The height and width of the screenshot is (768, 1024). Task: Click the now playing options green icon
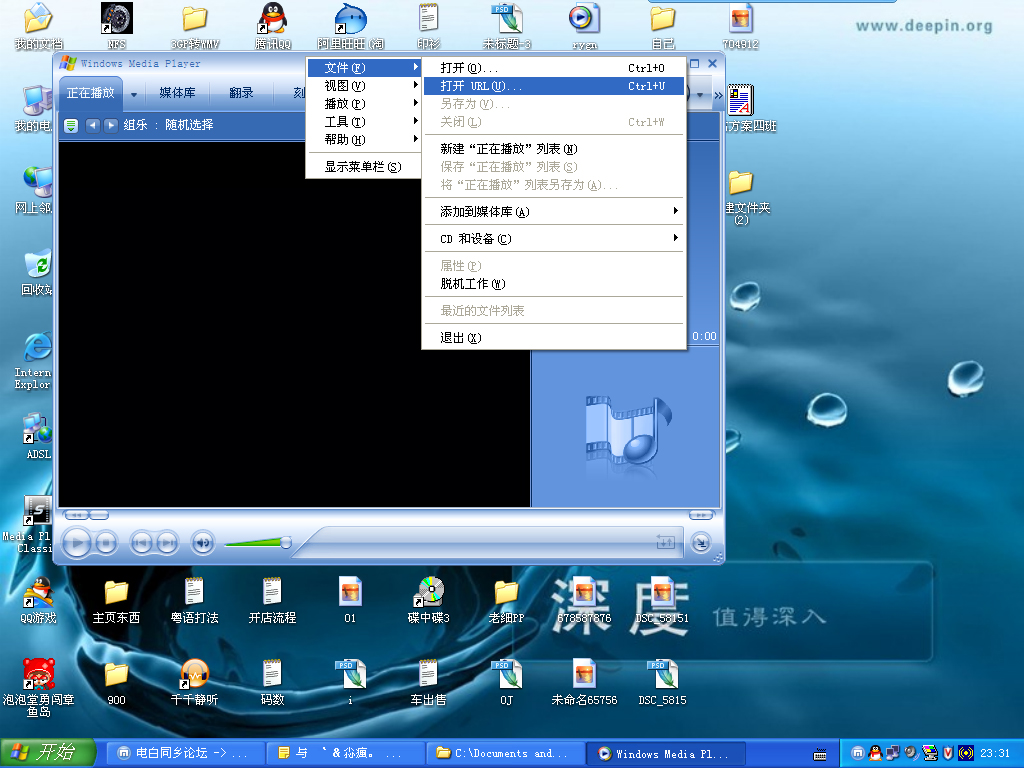[71, 125]
